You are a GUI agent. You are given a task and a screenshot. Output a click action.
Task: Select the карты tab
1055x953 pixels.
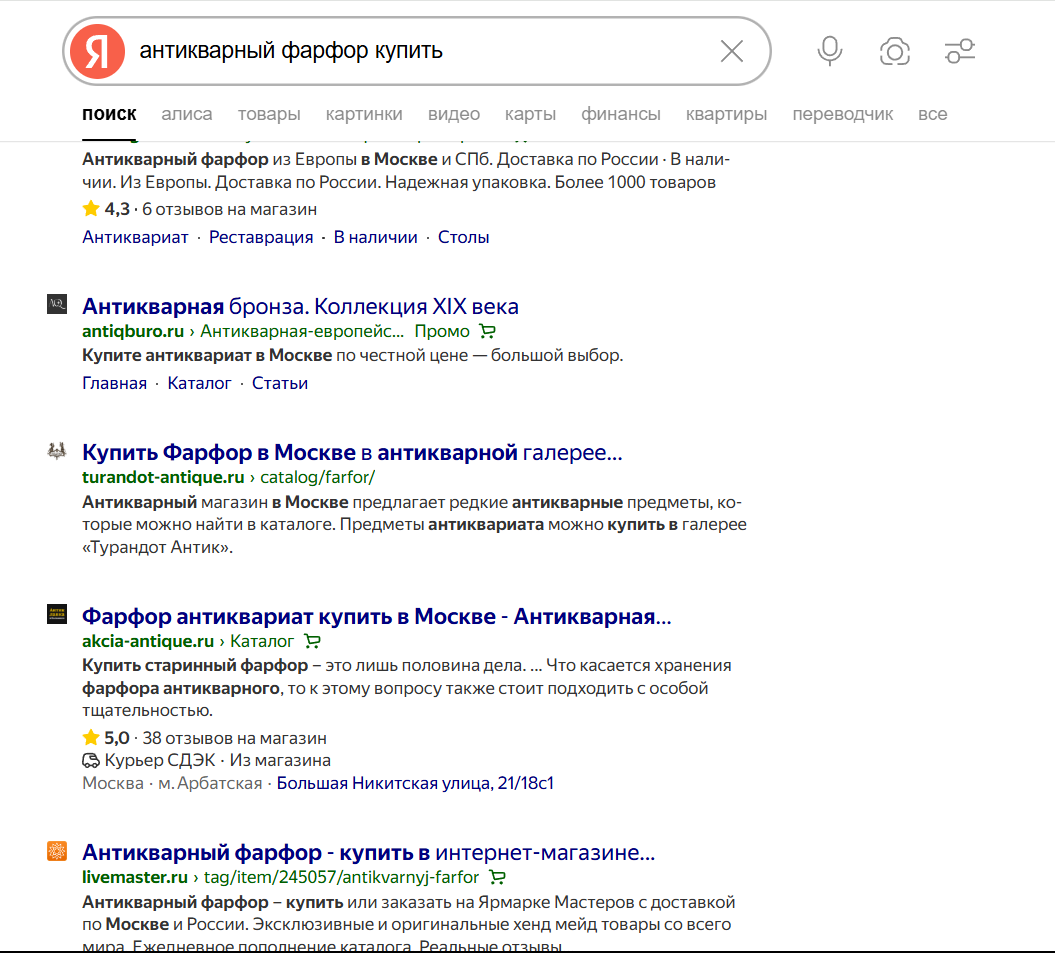(530, 114)
